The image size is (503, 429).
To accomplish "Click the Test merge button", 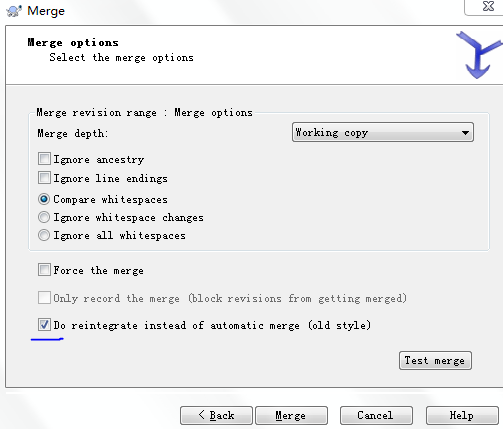I will pos(435,360).
